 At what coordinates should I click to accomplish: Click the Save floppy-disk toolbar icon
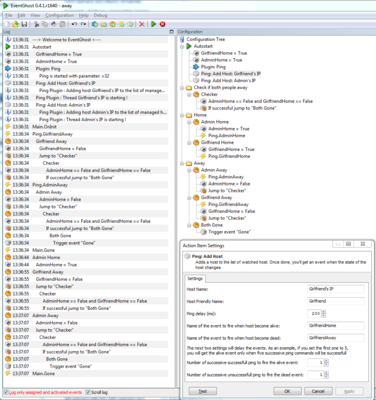point(24,24)
